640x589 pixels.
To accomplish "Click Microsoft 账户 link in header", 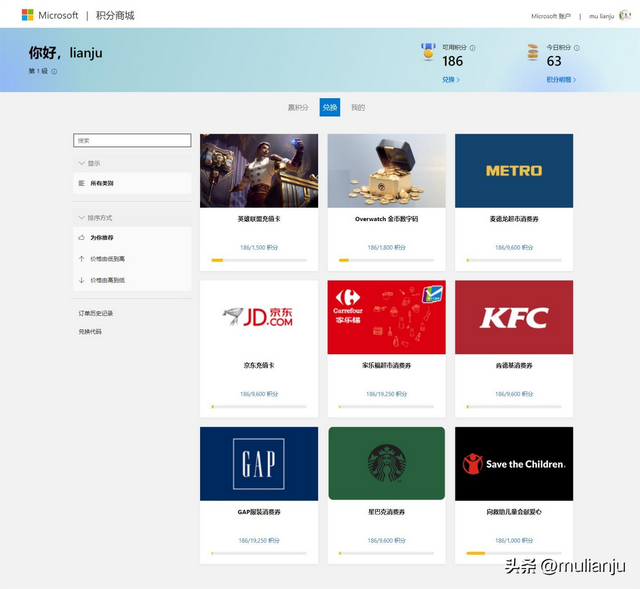I will pyautogui.click(x=551, y=16).
